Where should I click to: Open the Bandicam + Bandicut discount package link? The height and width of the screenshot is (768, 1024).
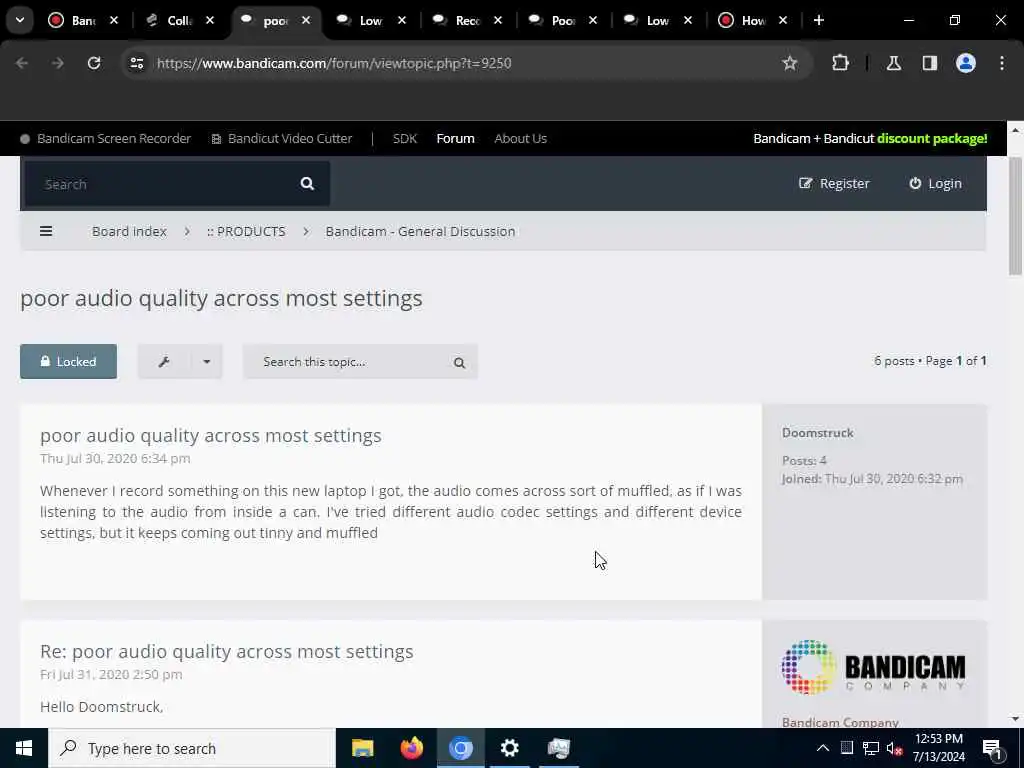[870, 138]
